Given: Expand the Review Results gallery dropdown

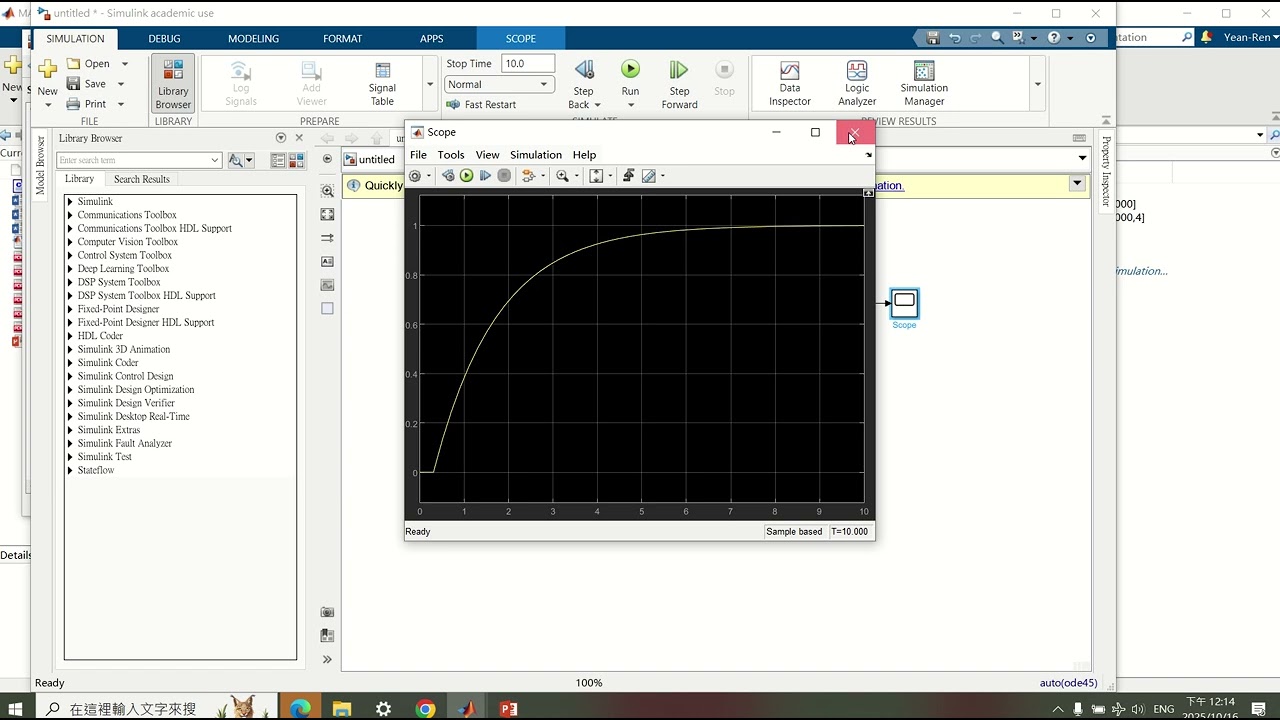Looking at the screenshot, I should [1037, 84].
